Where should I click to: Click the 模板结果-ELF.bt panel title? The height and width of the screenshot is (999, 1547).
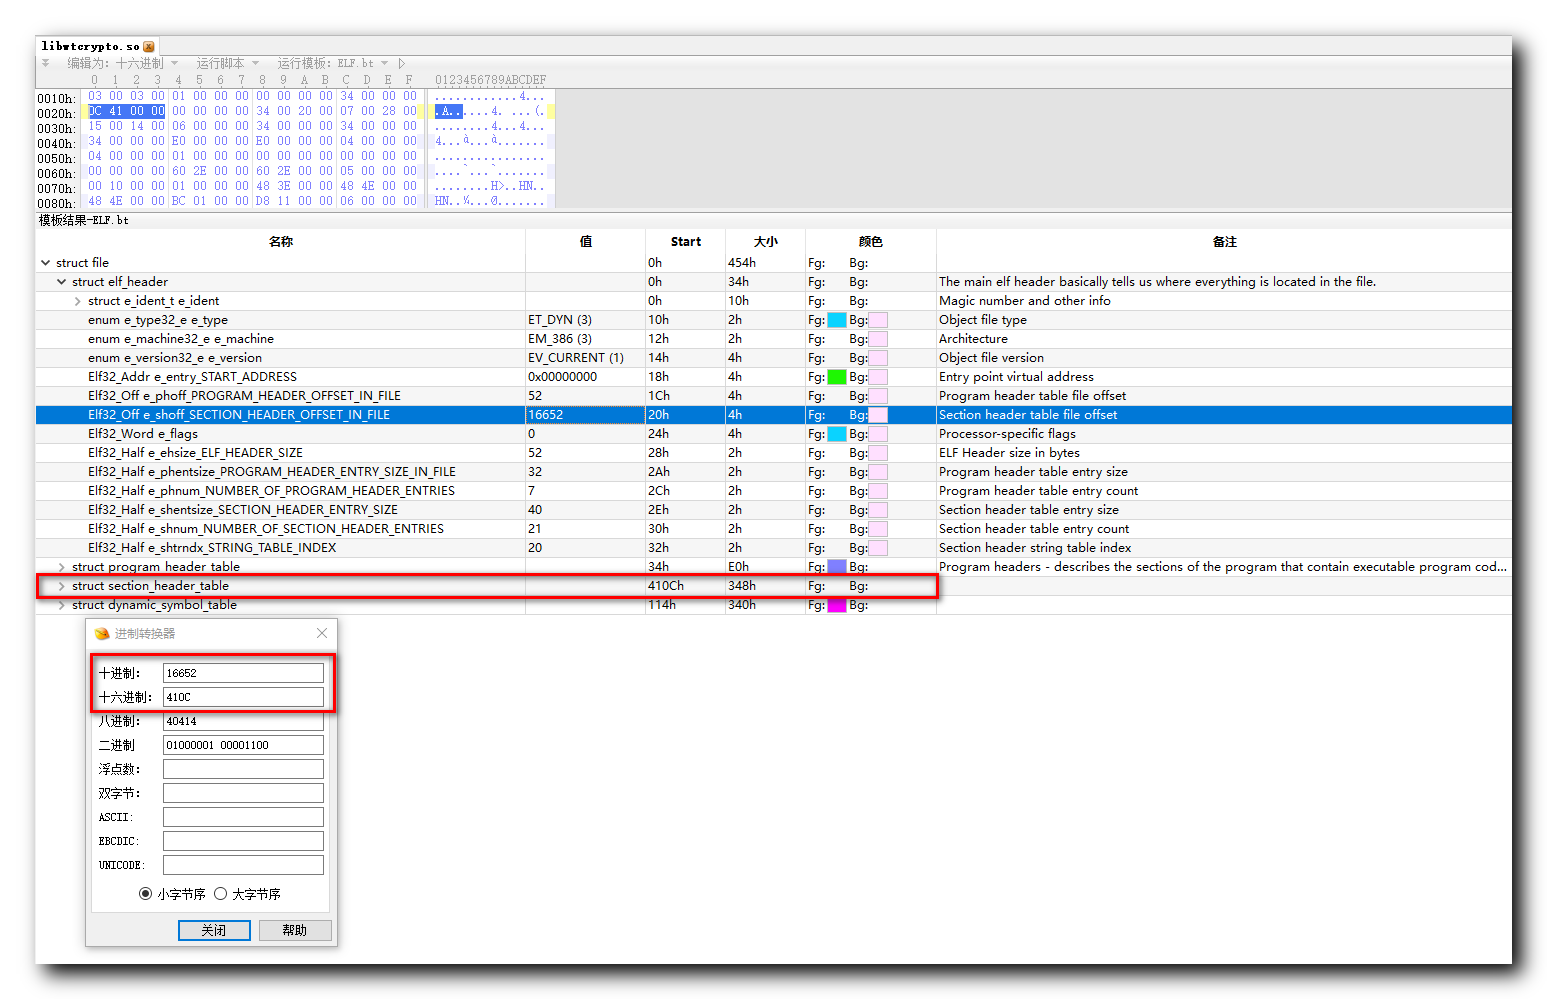point(84,220)
